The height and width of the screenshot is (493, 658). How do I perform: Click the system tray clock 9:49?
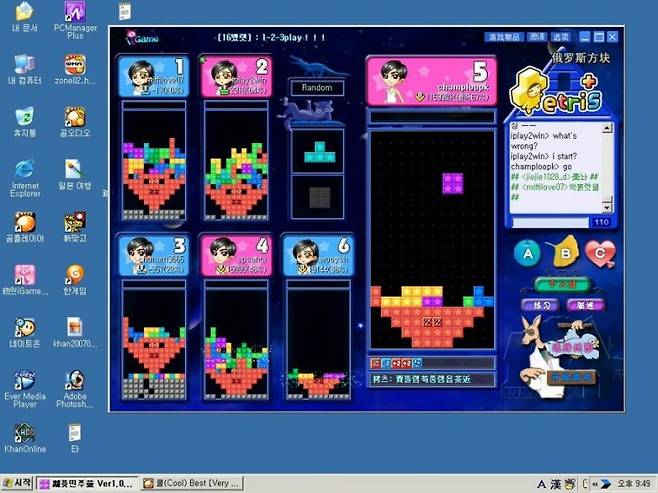tap(633, 484)
